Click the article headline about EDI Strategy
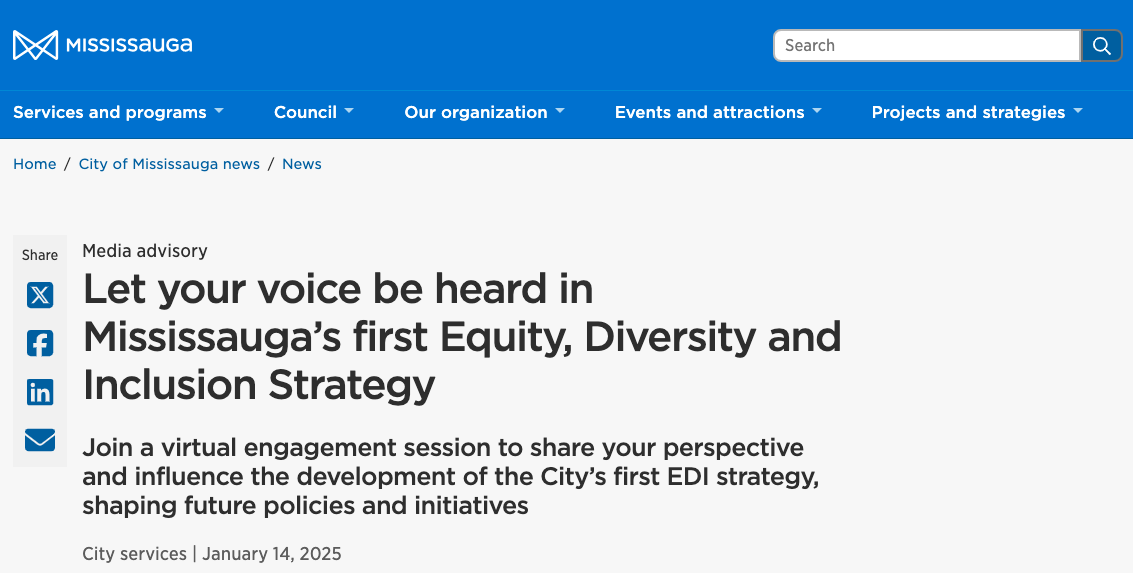Image resolution: width=1133 pixels, height=573 pixels. (462, 337)
